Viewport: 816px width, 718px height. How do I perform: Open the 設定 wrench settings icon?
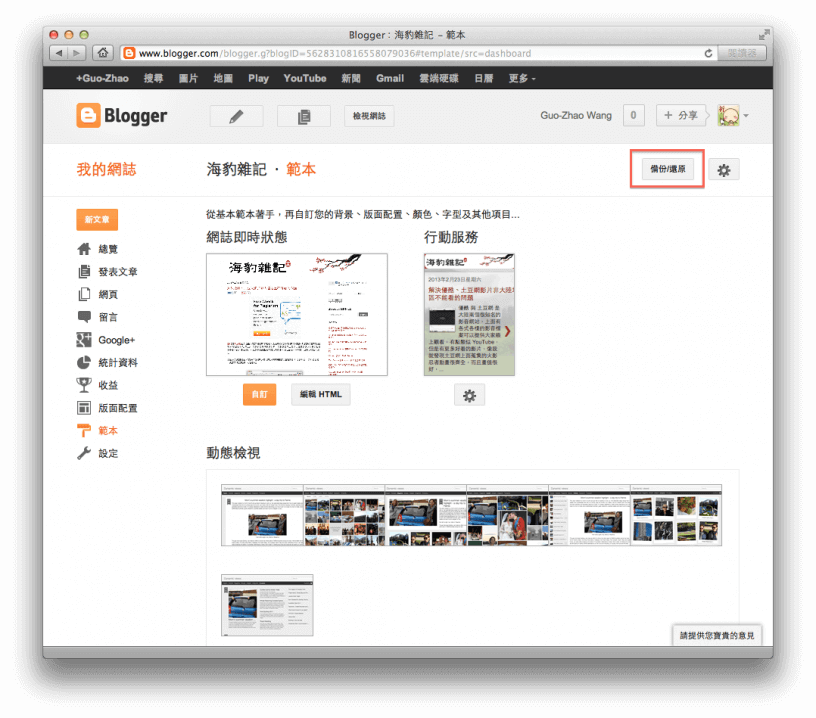(x=84, y=453)
